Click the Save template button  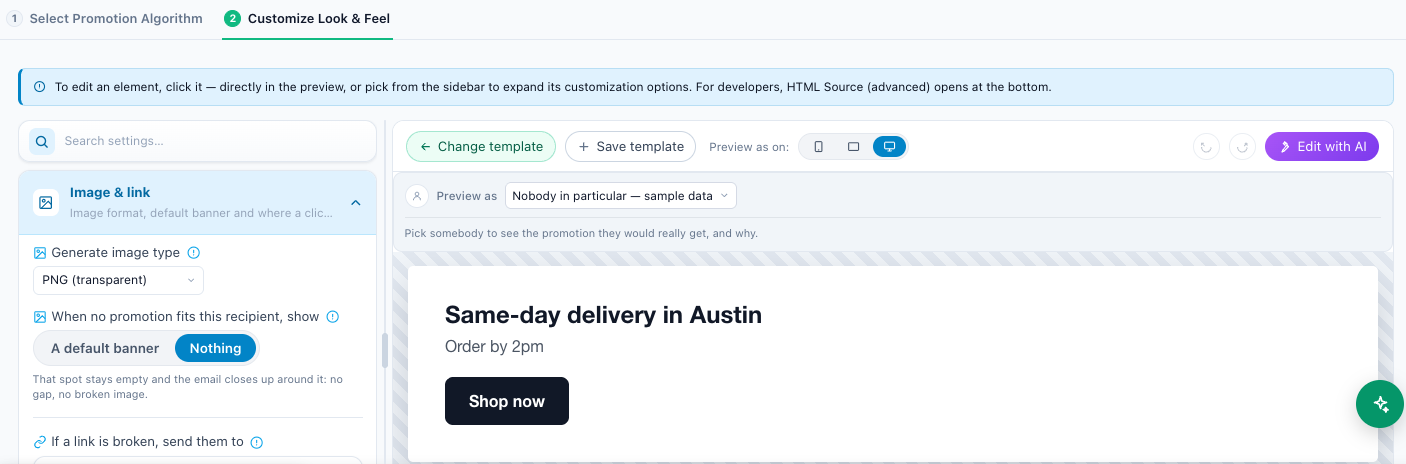631,147
